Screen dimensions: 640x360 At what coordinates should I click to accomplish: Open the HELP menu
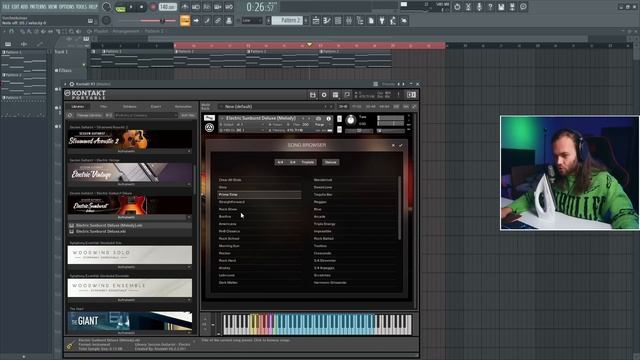[x=93, y=7]
